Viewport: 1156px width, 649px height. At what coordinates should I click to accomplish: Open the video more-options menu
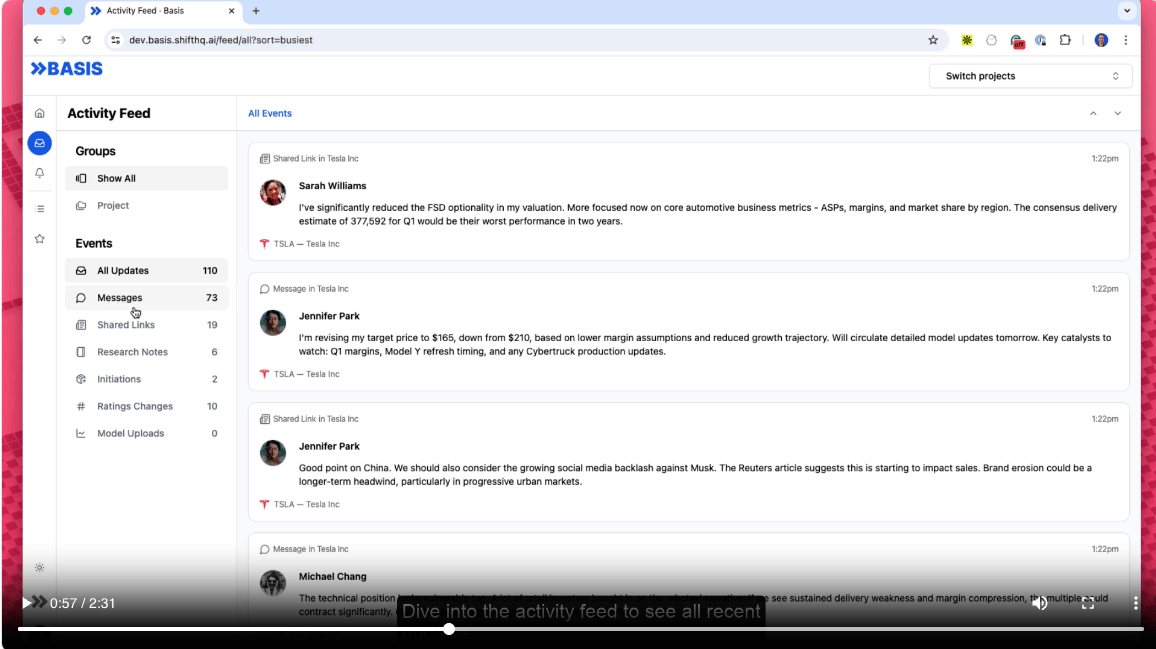[x=1135, y=603]
